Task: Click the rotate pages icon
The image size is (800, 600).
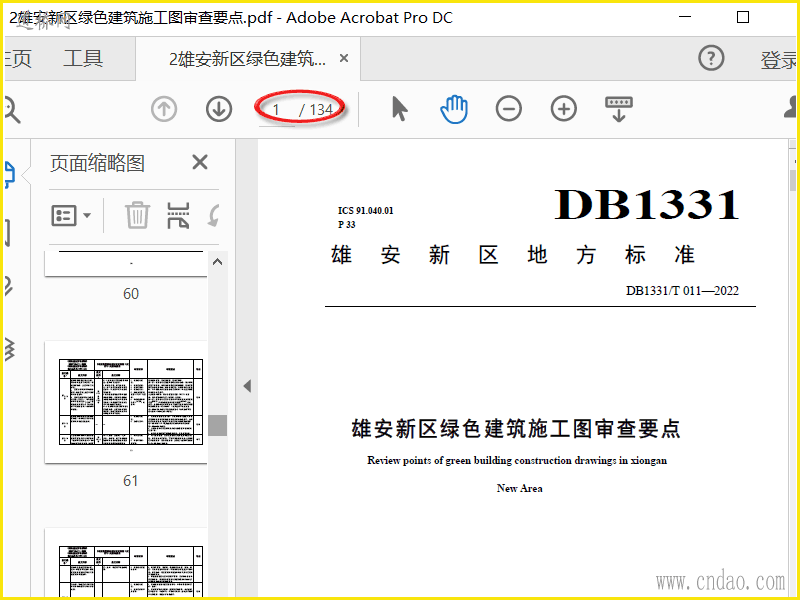Action: pyautogui.click(x=214, y=215)
